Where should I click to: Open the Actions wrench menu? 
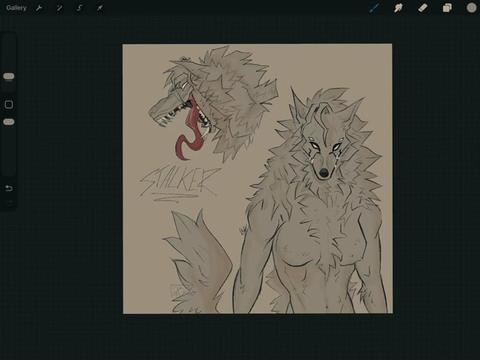pos(39,8)
